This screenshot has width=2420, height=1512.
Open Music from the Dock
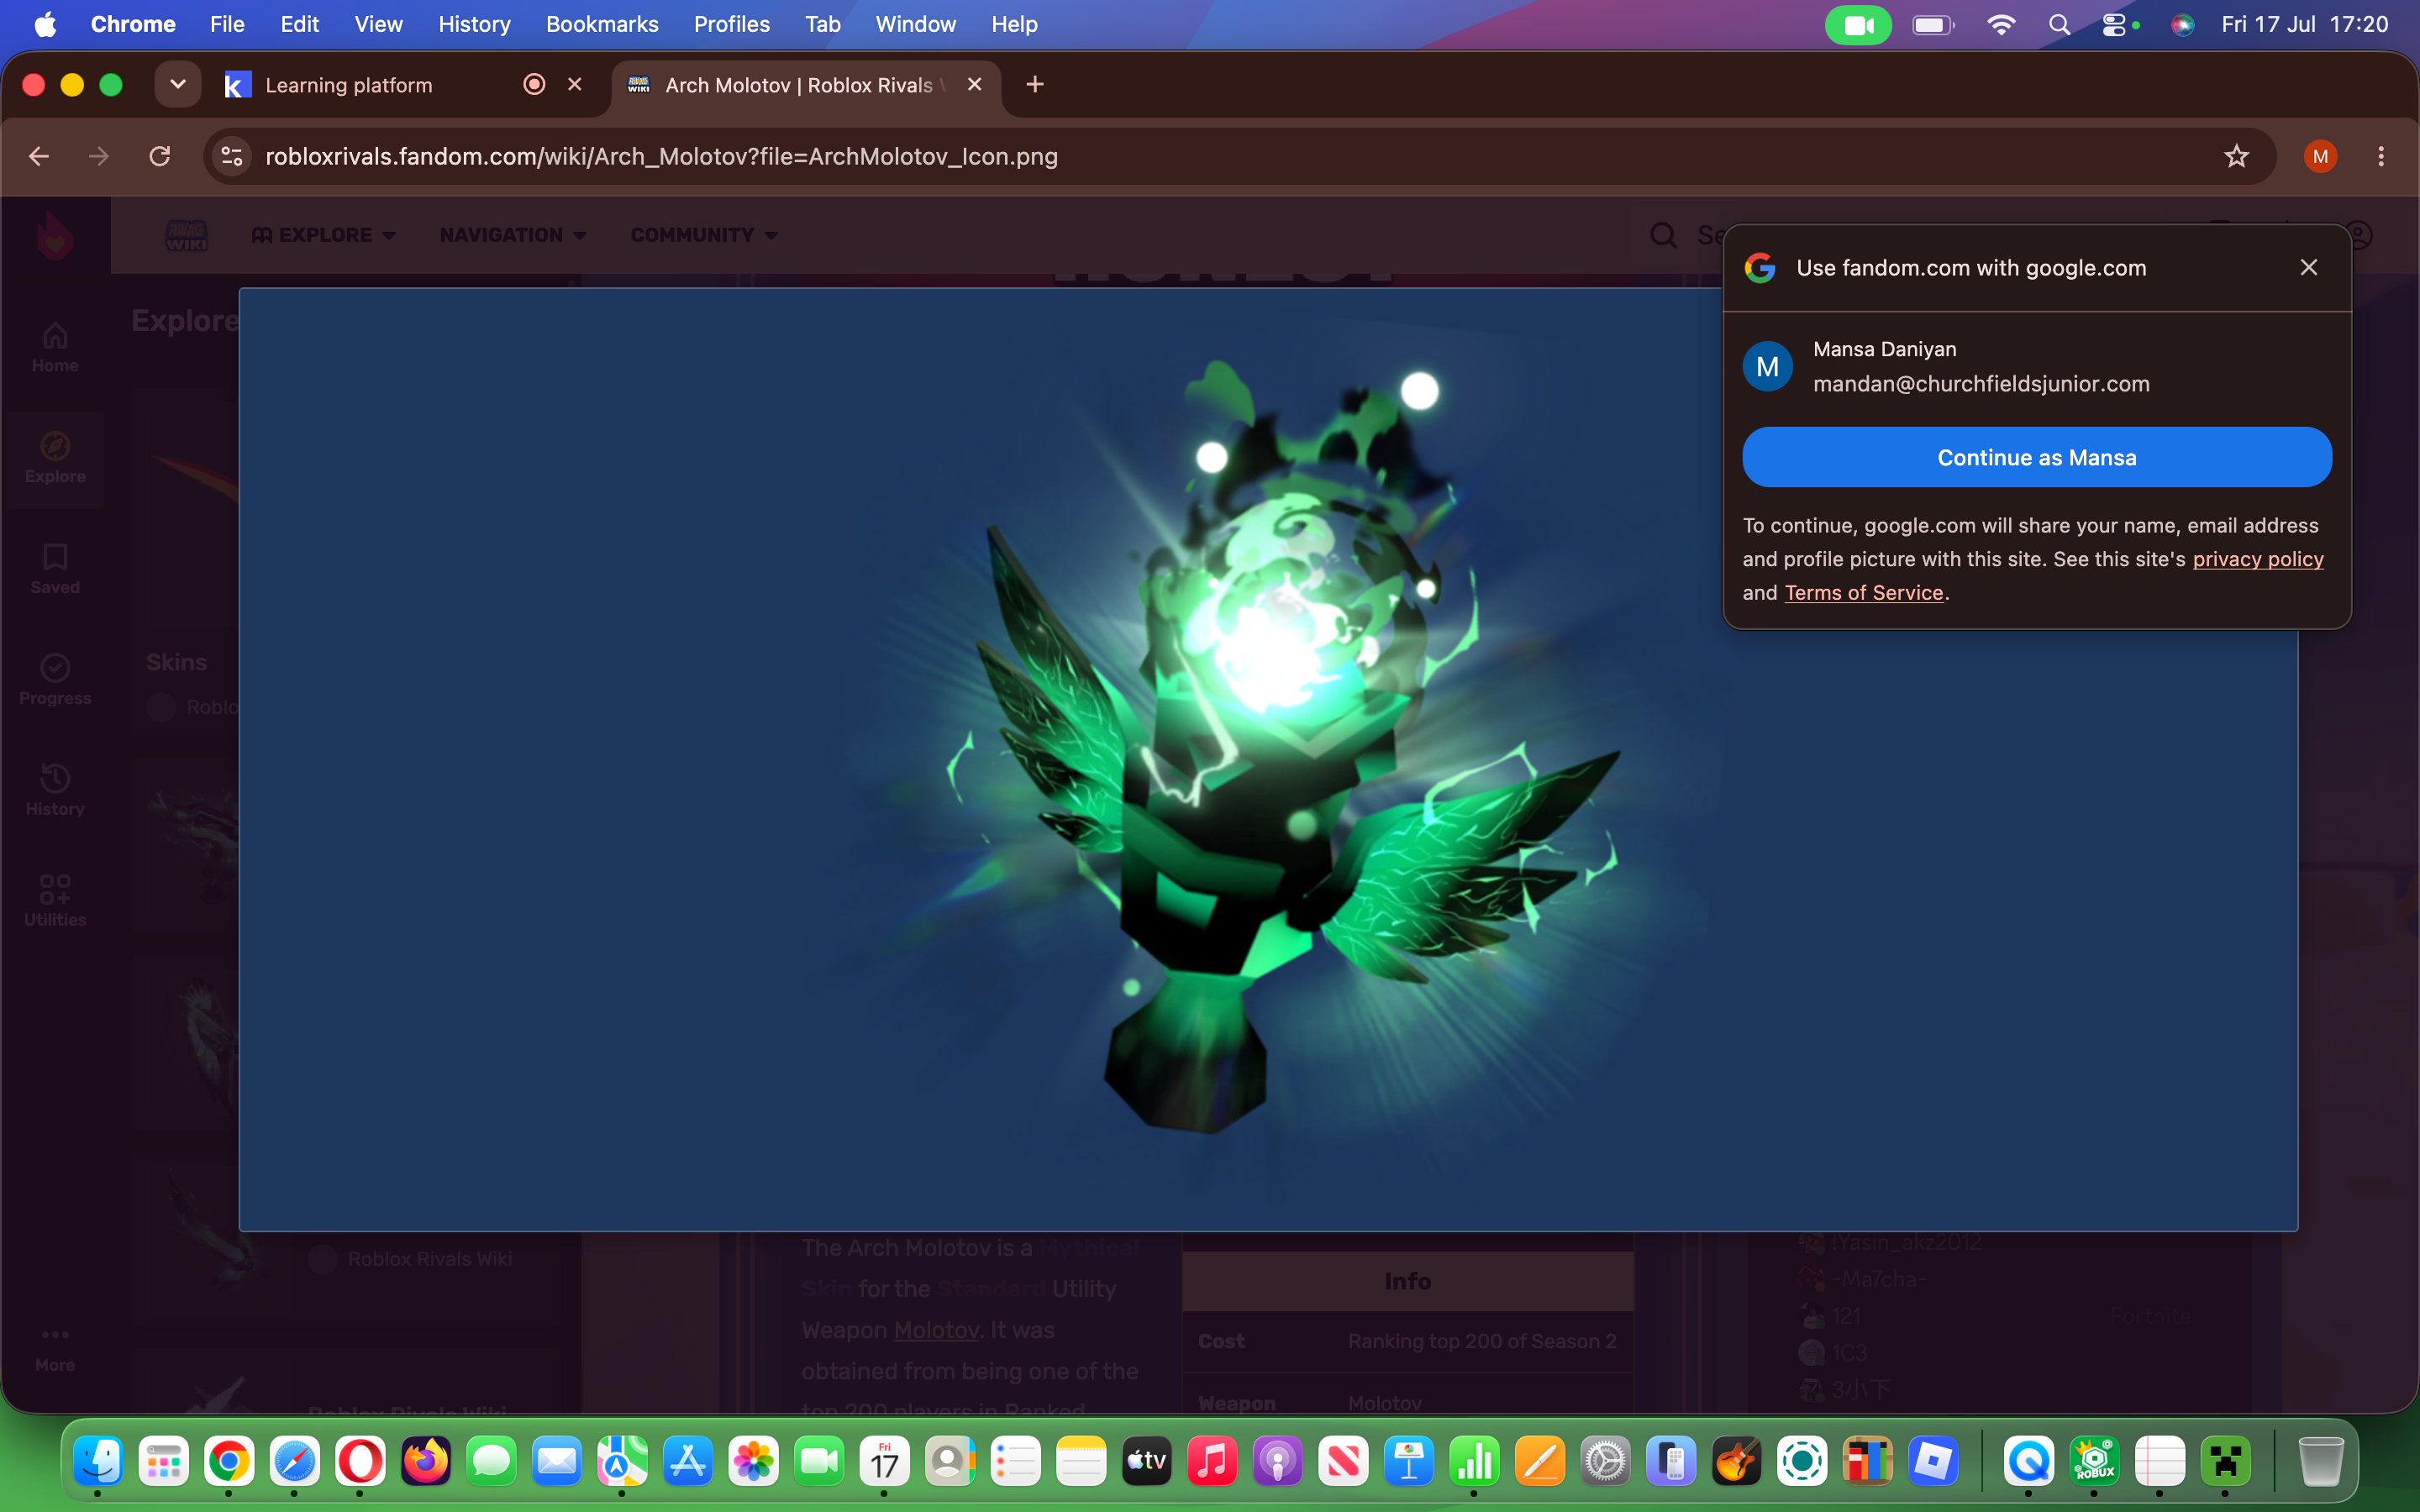click(1211, 1461)
